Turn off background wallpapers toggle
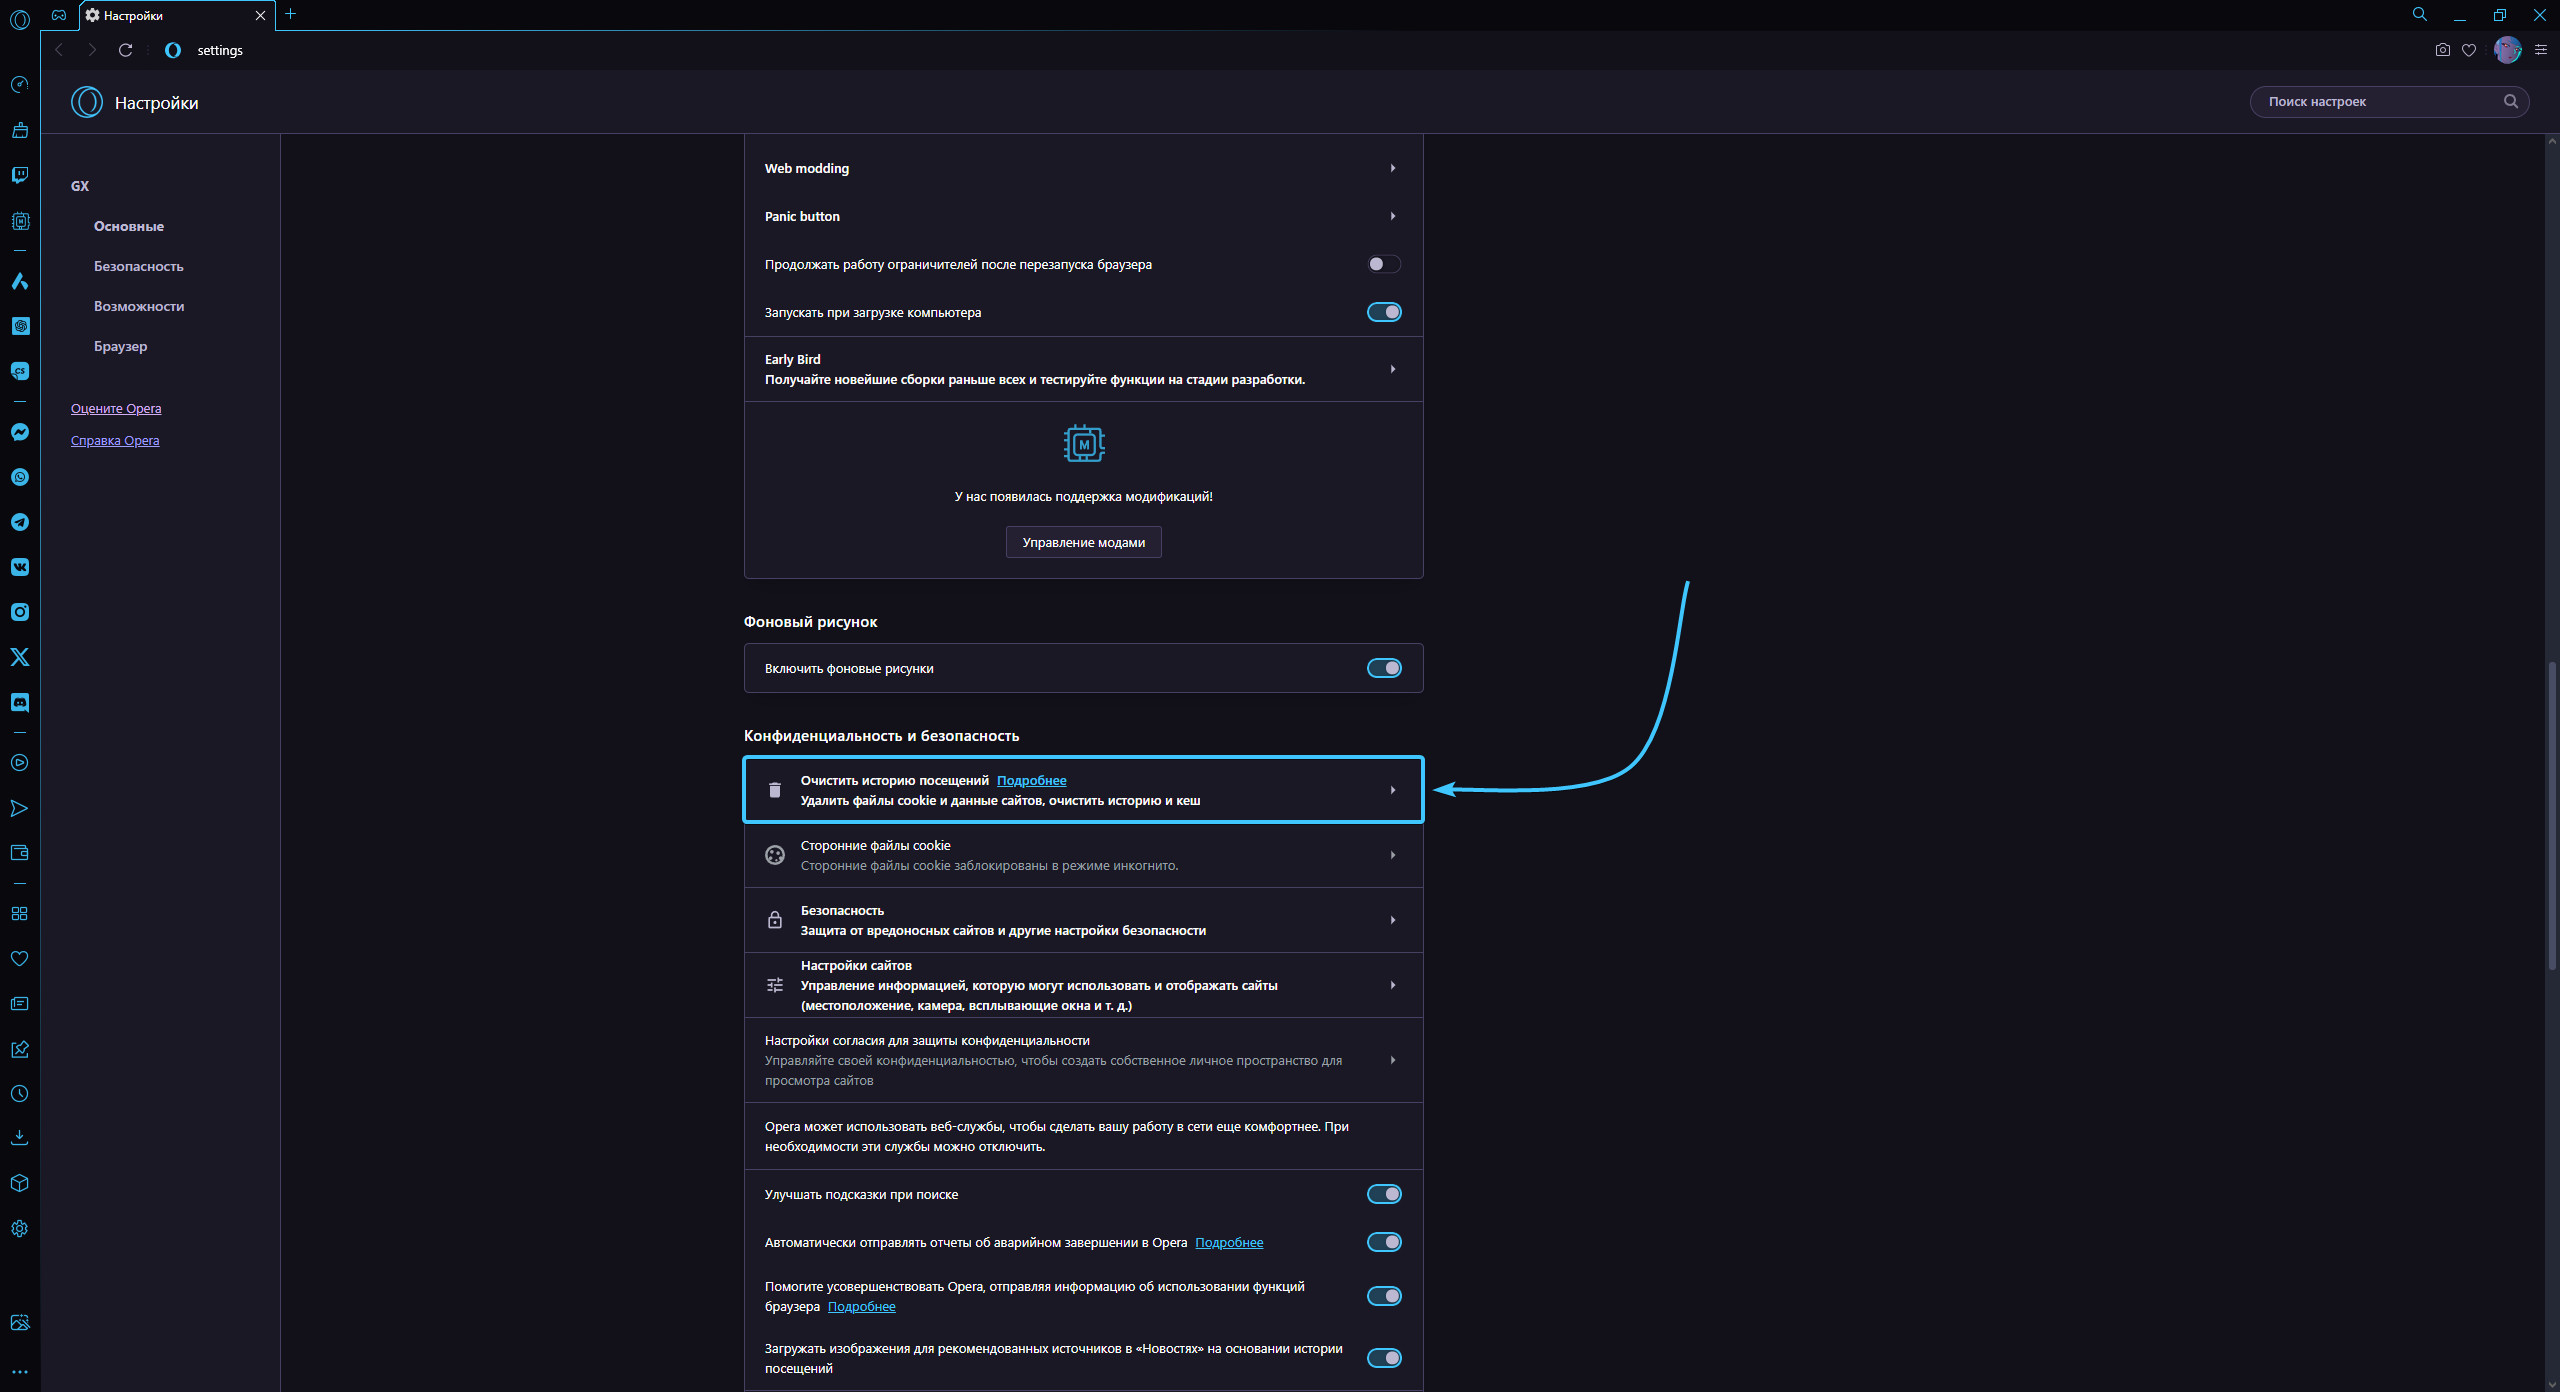The width and height of the screenshot is (2560, 1392). click(1384, 668)
